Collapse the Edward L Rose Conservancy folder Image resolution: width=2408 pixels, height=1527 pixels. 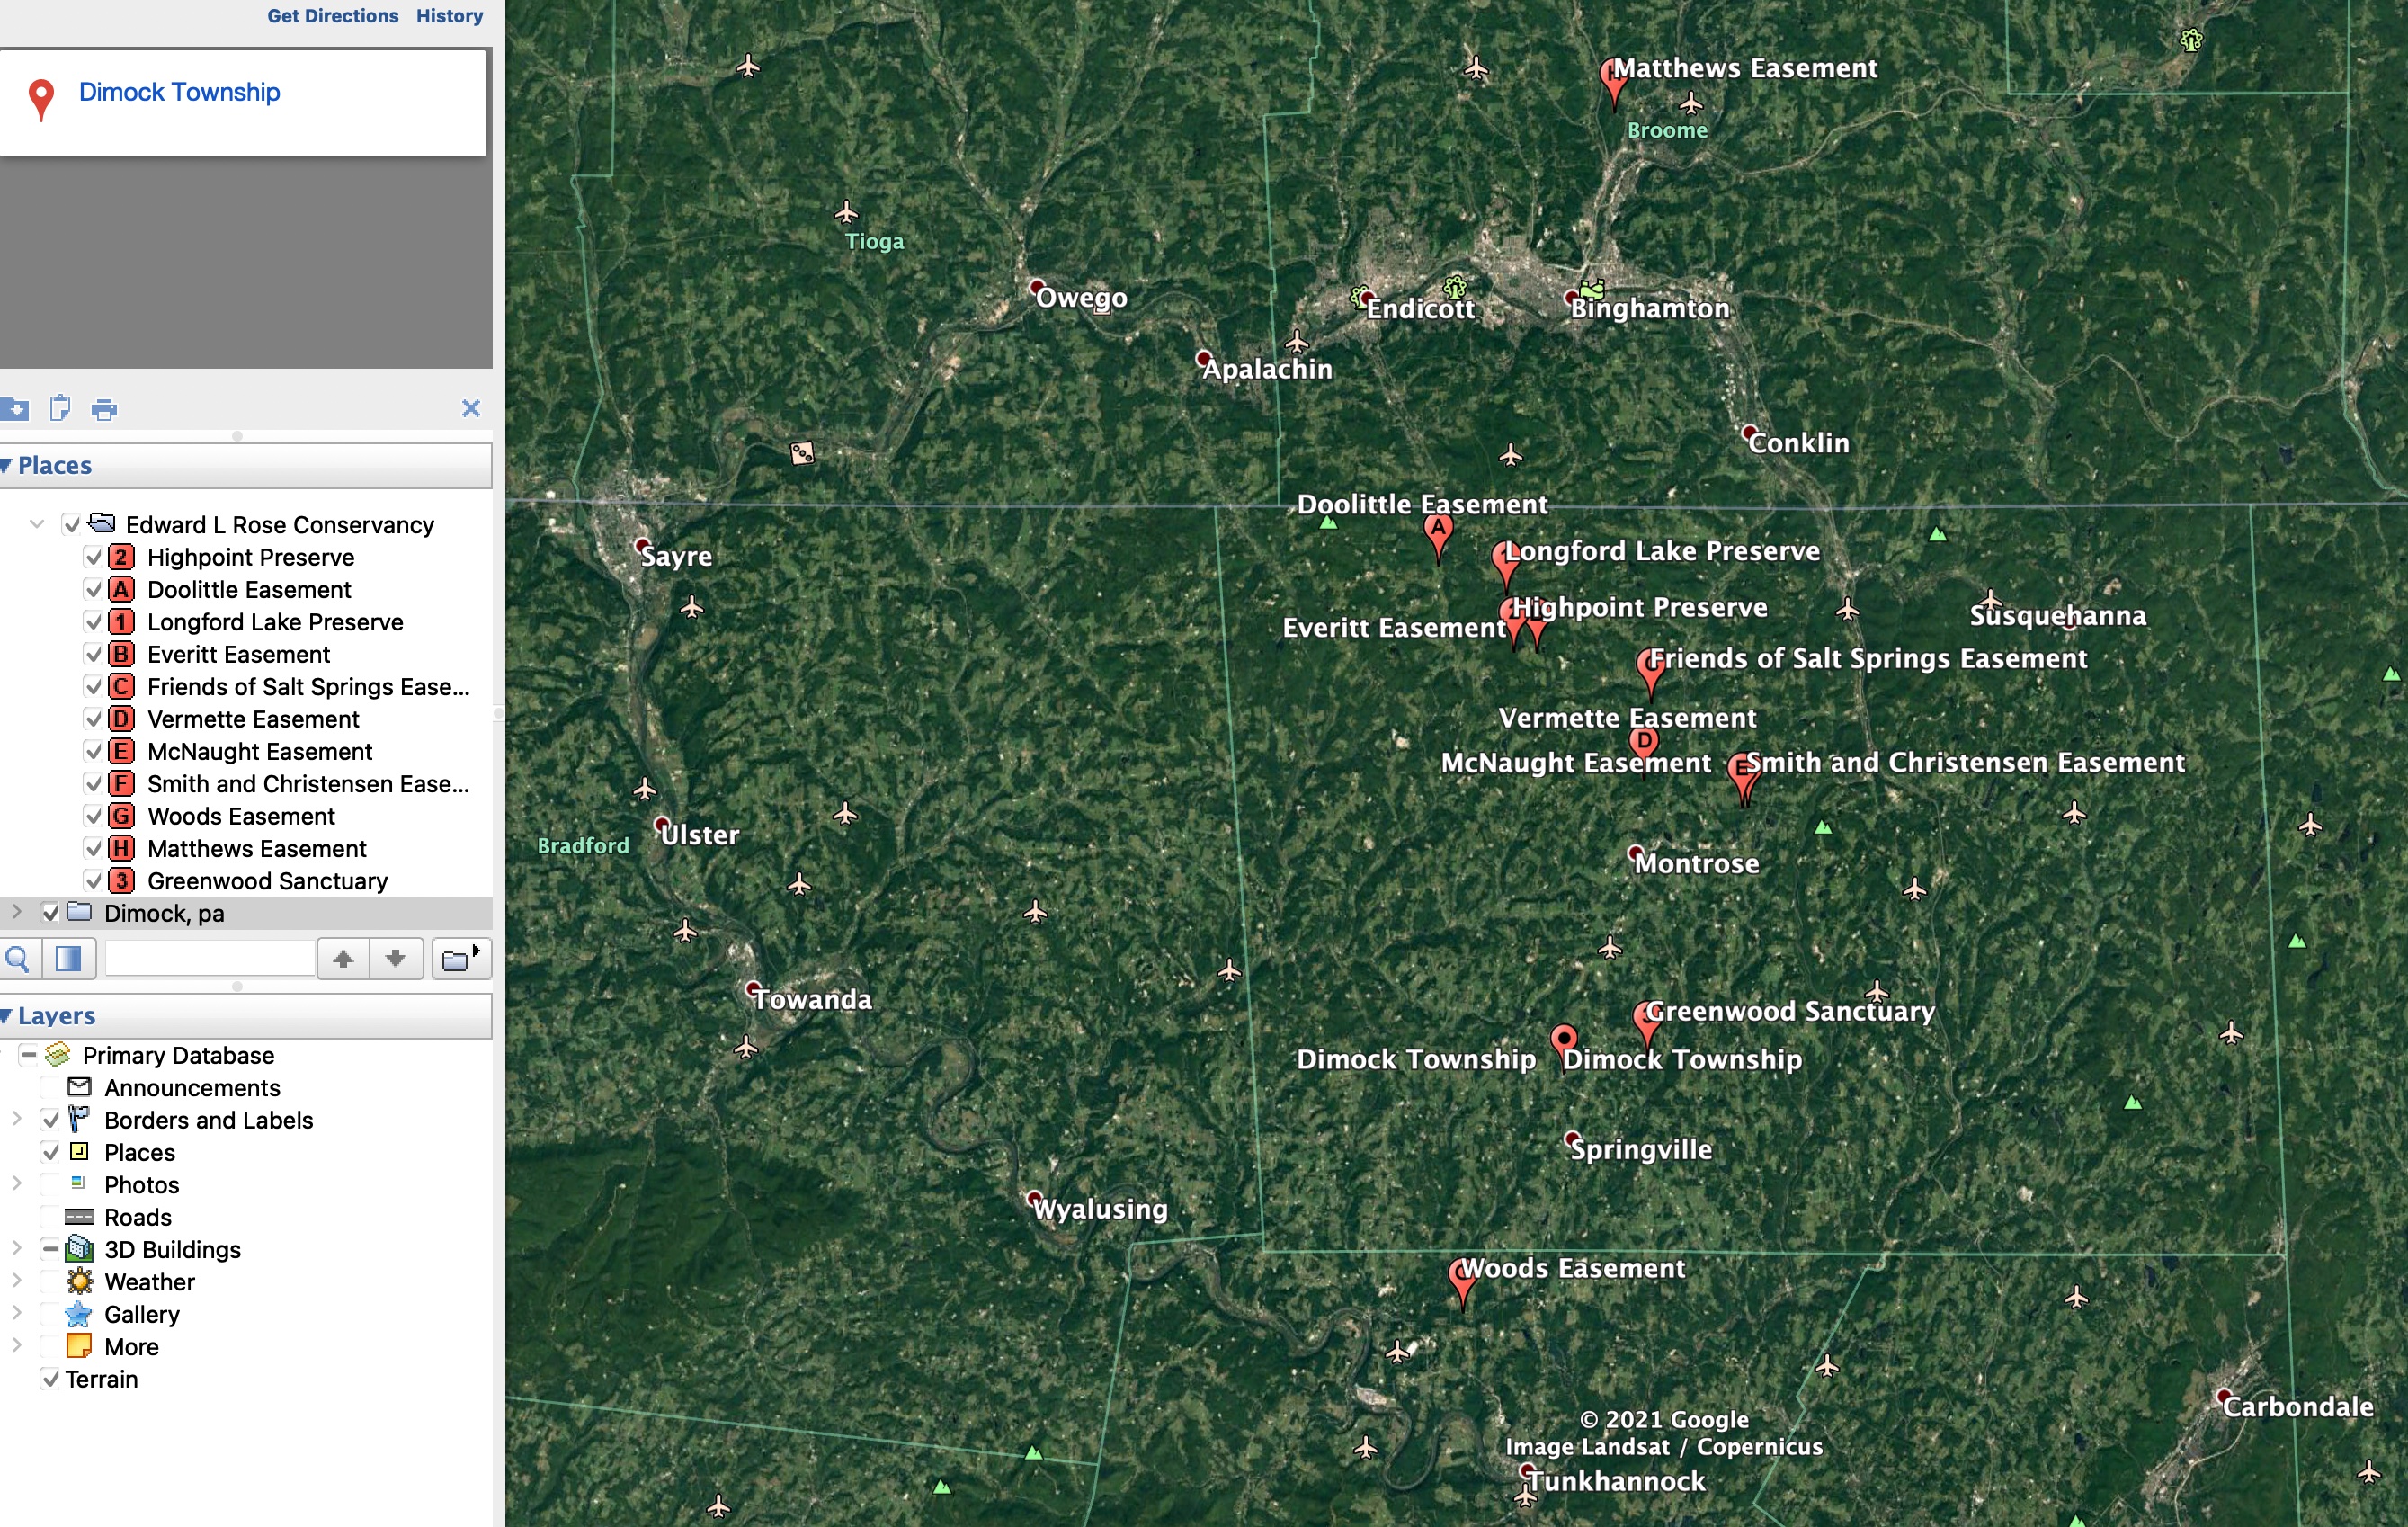37,524
